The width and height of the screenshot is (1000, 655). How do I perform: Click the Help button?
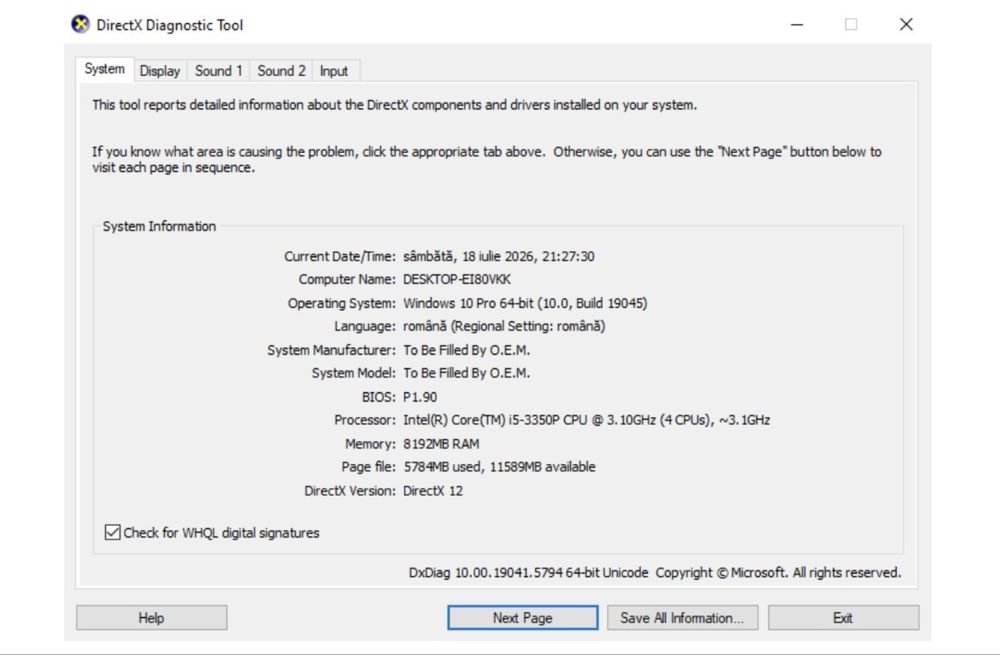(x=151, y=617)
